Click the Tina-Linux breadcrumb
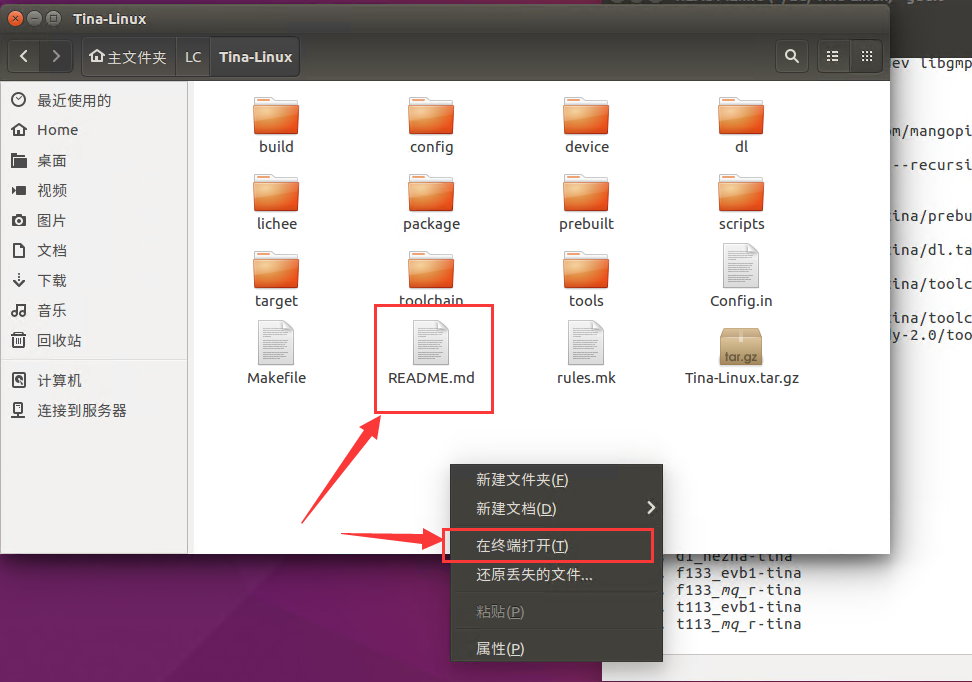 pos(255,57)
